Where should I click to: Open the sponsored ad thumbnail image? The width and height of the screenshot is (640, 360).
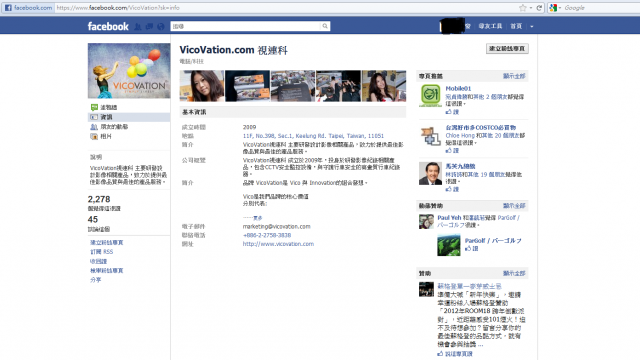click(426, 289)
